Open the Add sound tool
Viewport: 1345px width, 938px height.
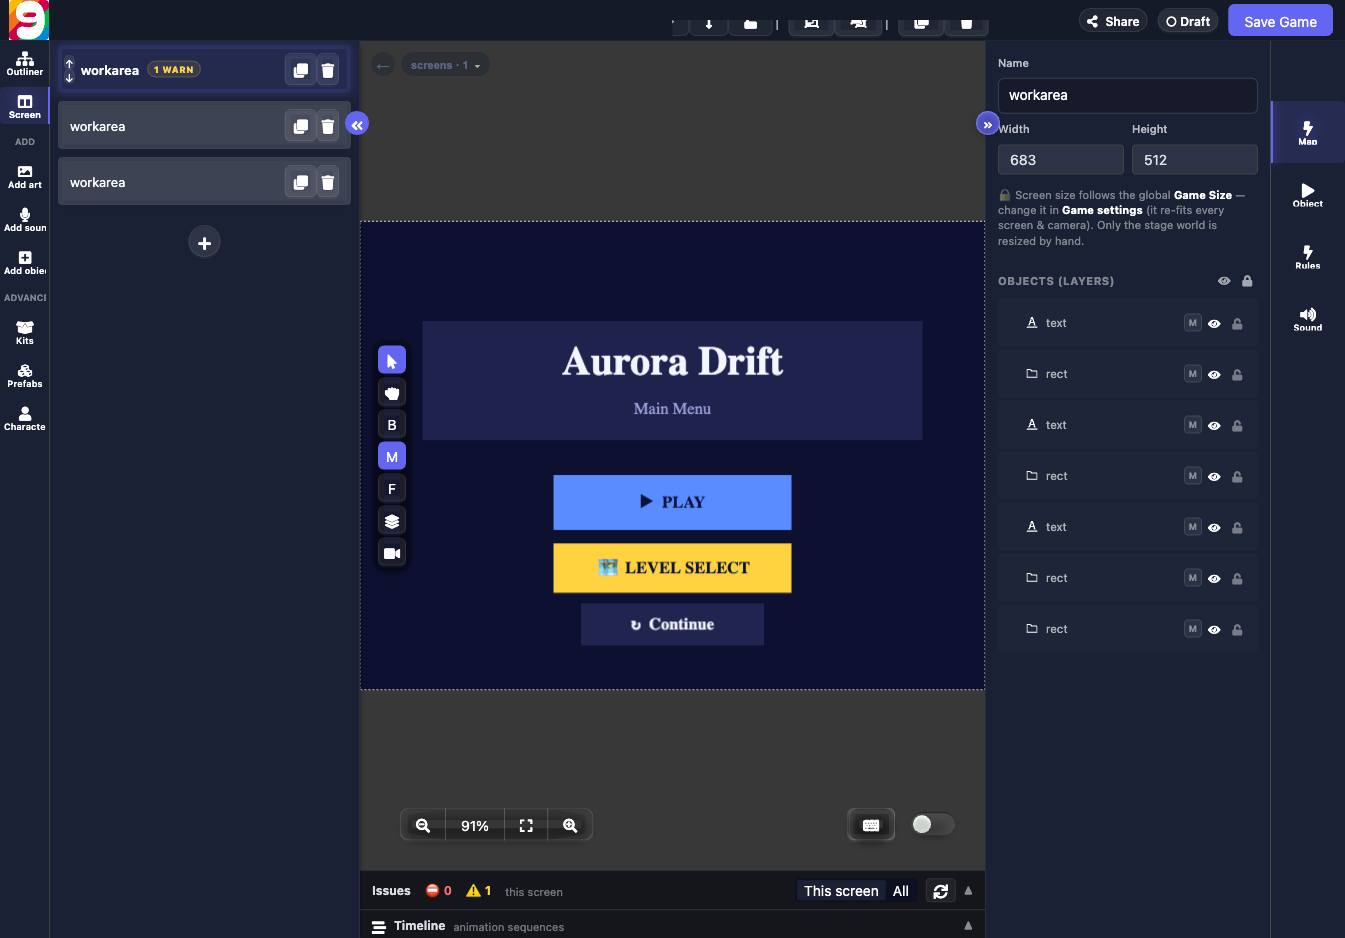coord(24,220)
